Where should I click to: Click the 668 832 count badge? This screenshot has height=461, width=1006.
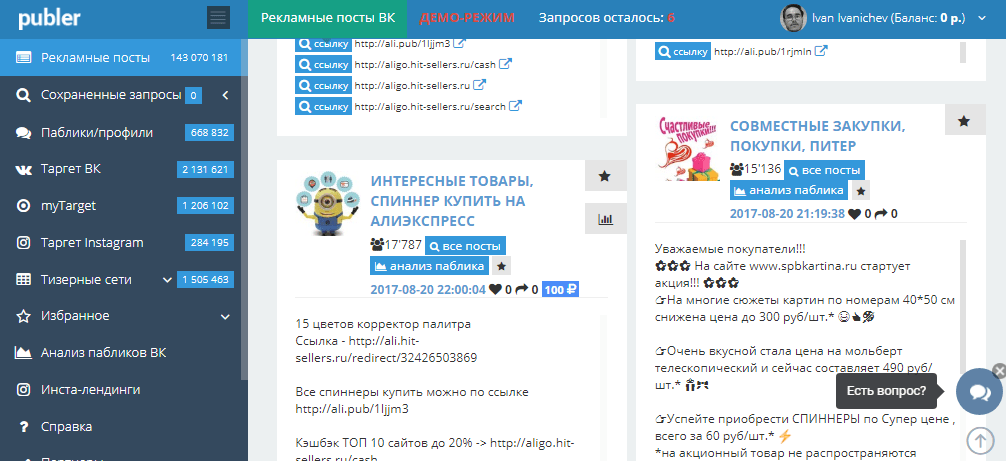(209, 133)
